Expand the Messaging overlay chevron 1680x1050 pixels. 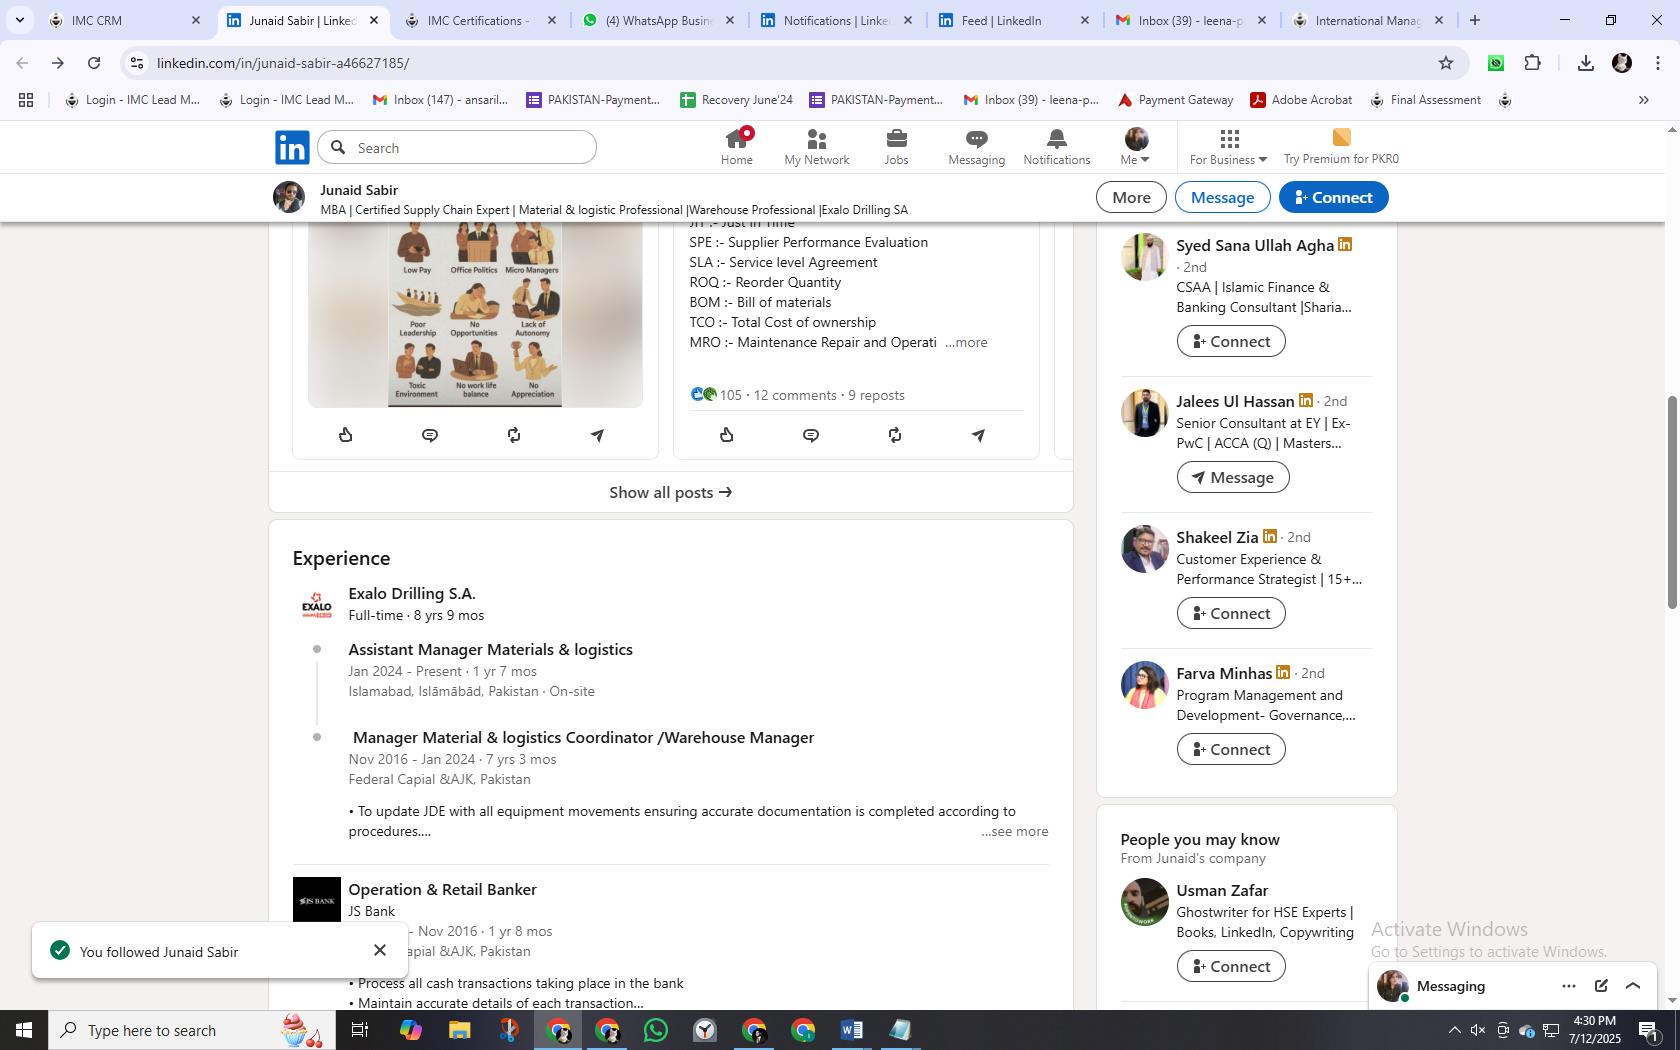pyautogui.click(x=1633, y=986)
